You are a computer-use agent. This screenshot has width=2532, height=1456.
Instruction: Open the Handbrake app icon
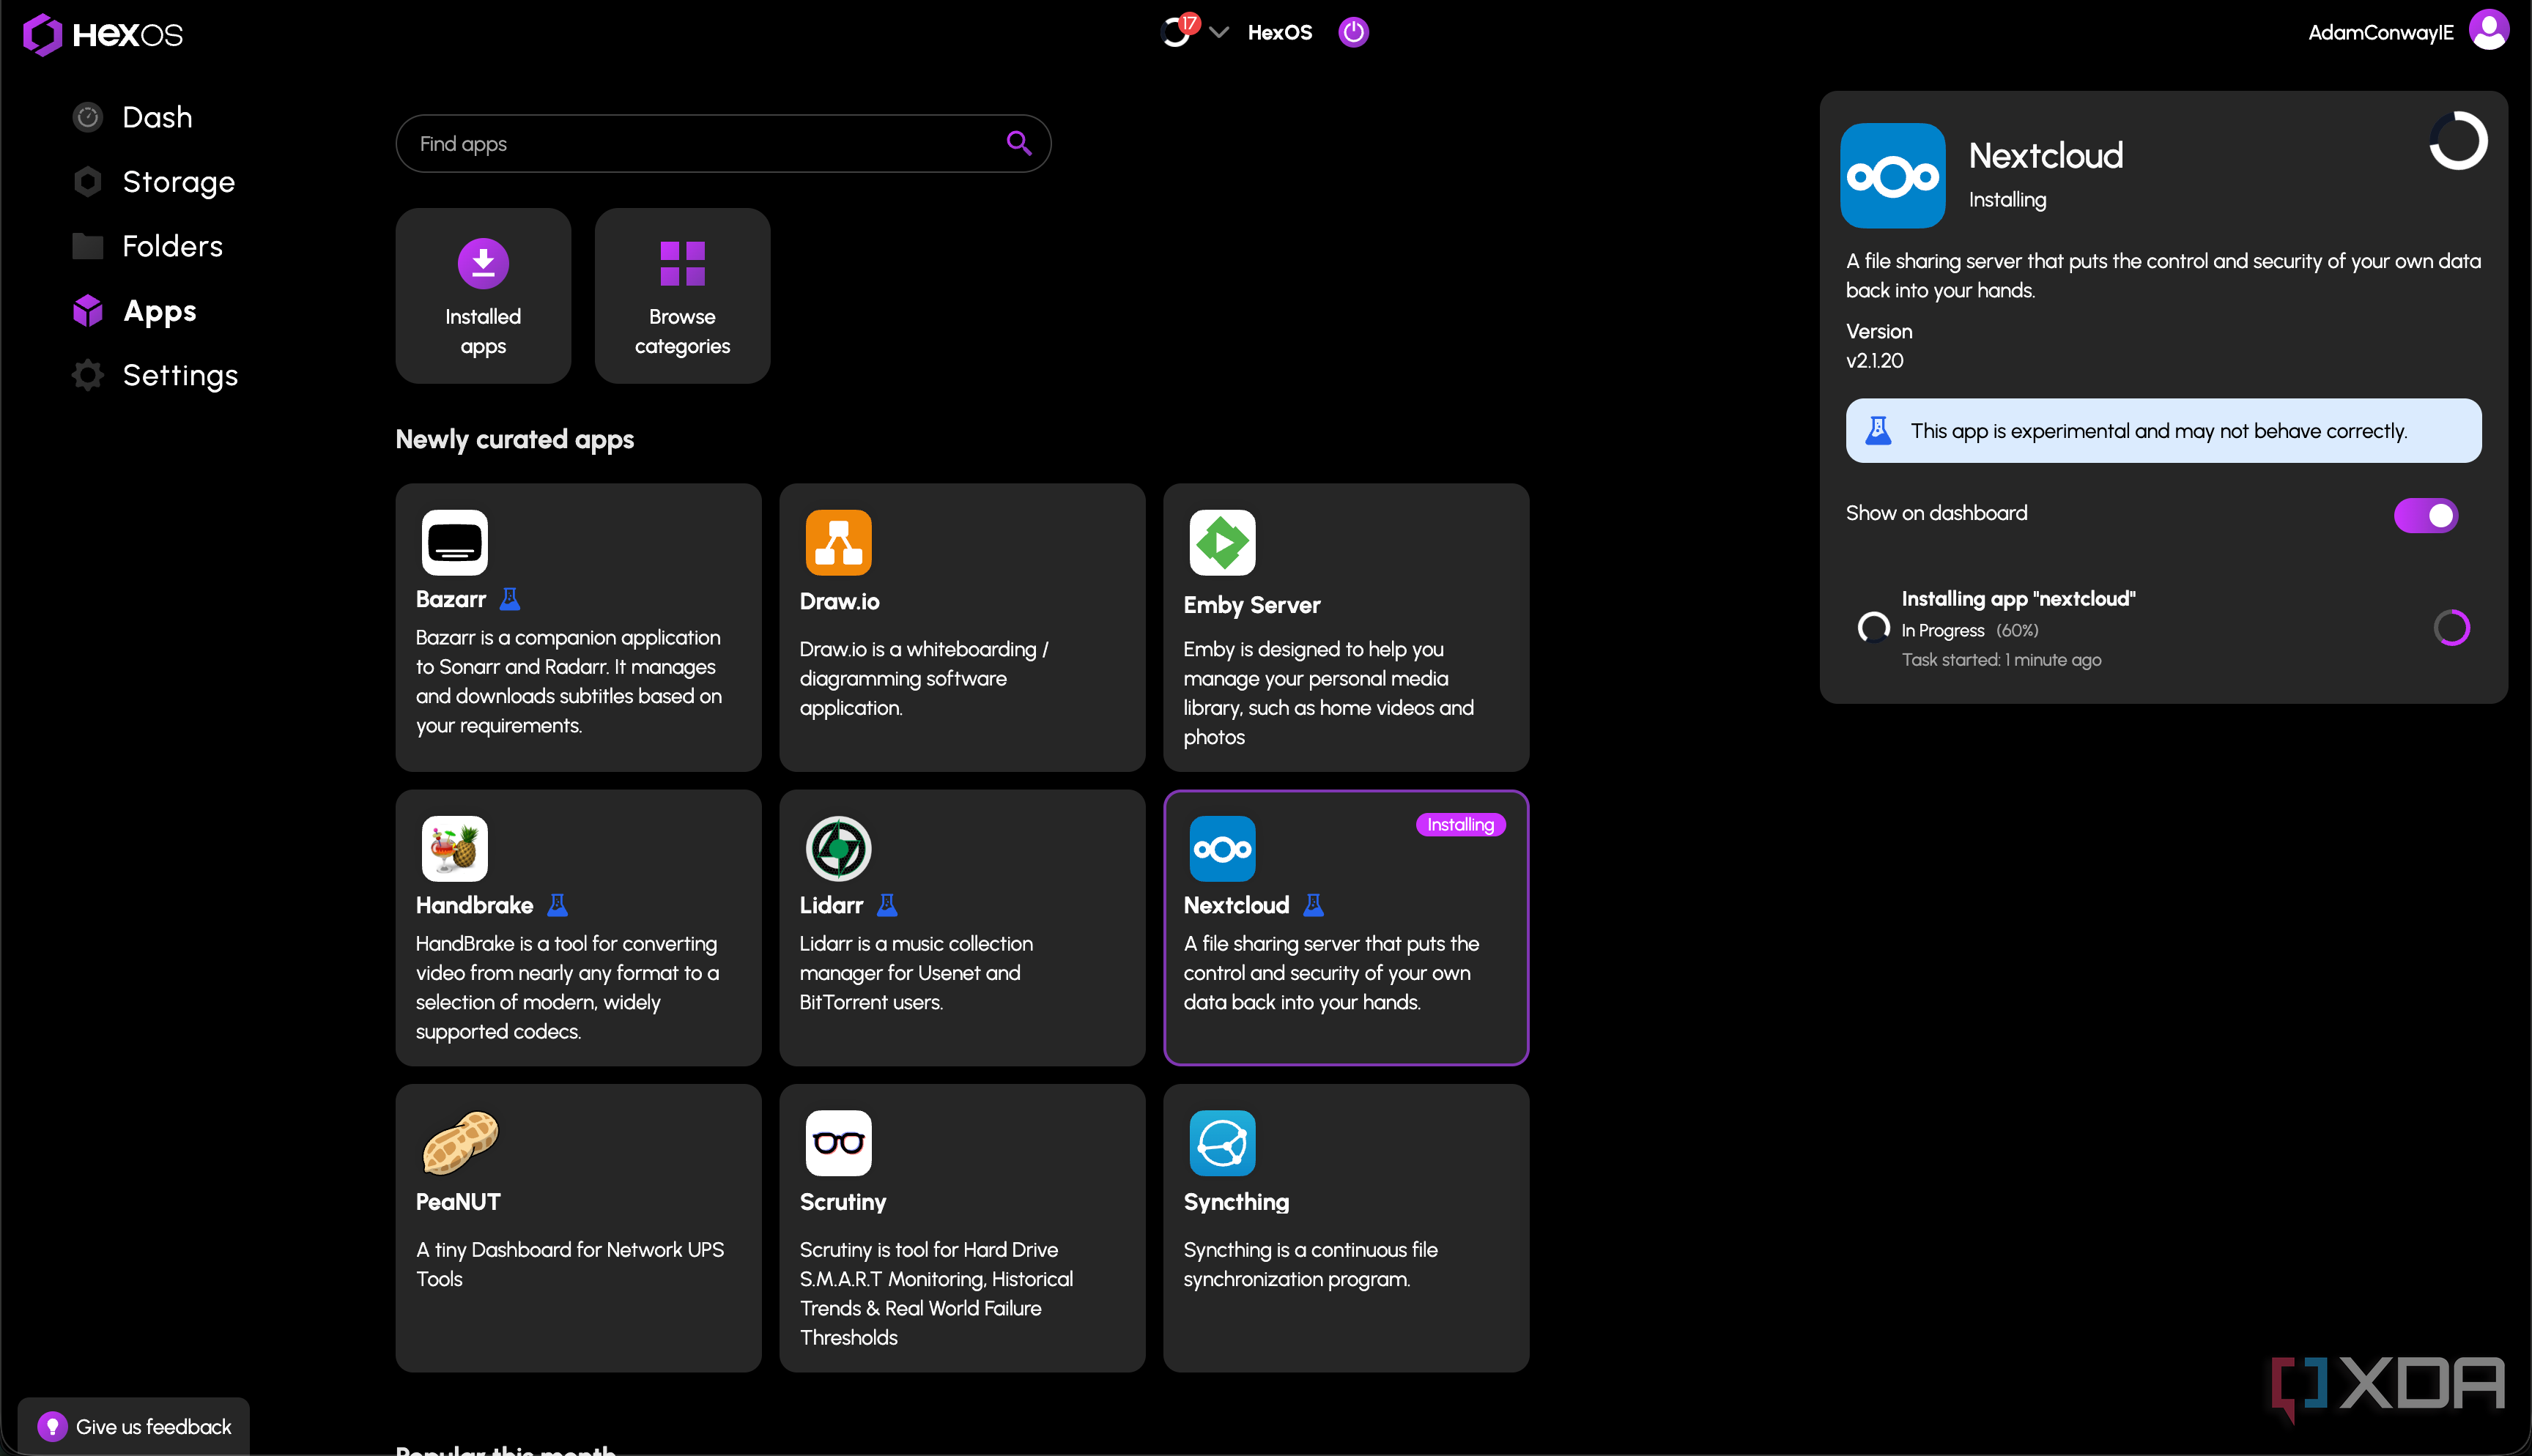454,848
